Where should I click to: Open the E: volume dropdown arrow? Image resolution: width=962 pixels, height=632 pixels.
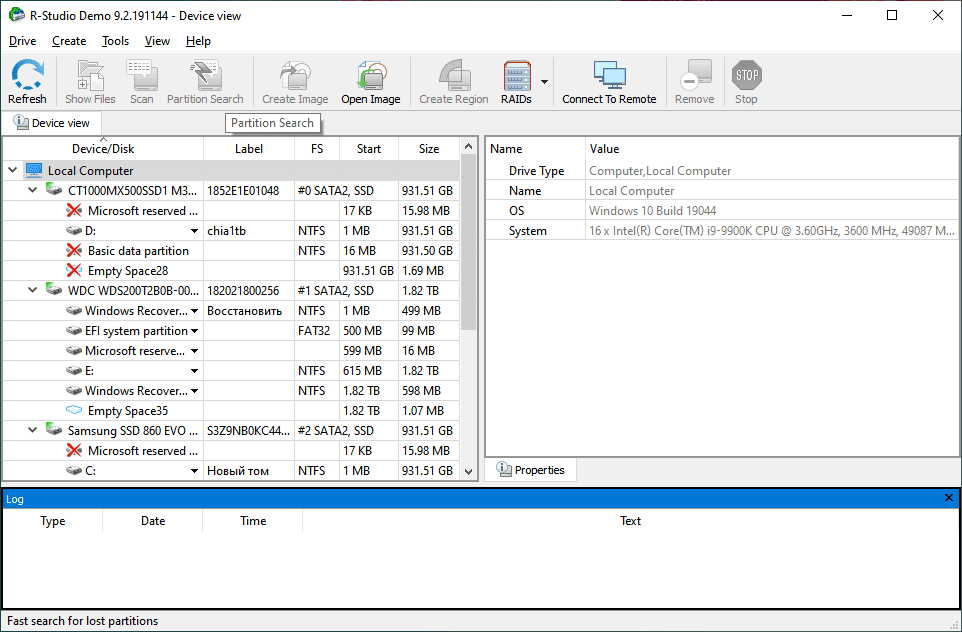coord(194,371)
